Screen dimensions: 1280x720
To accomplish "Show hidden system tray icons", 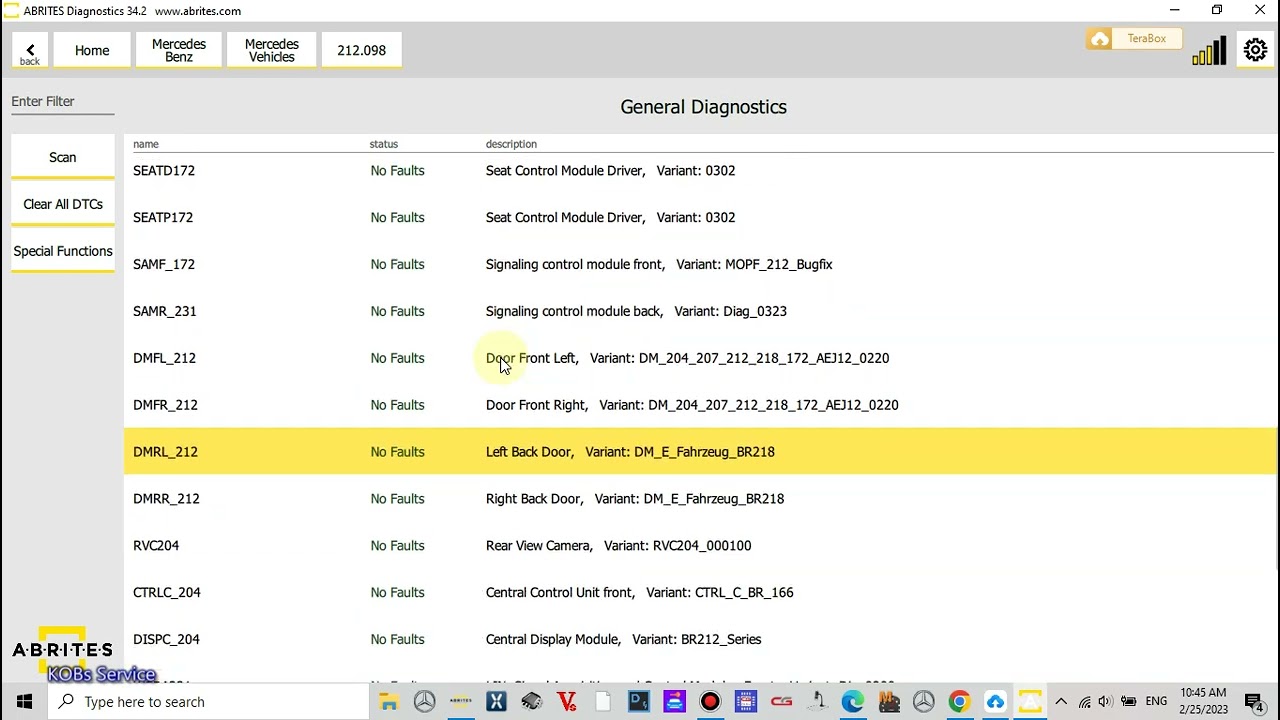I will [x=1061, y=702].
